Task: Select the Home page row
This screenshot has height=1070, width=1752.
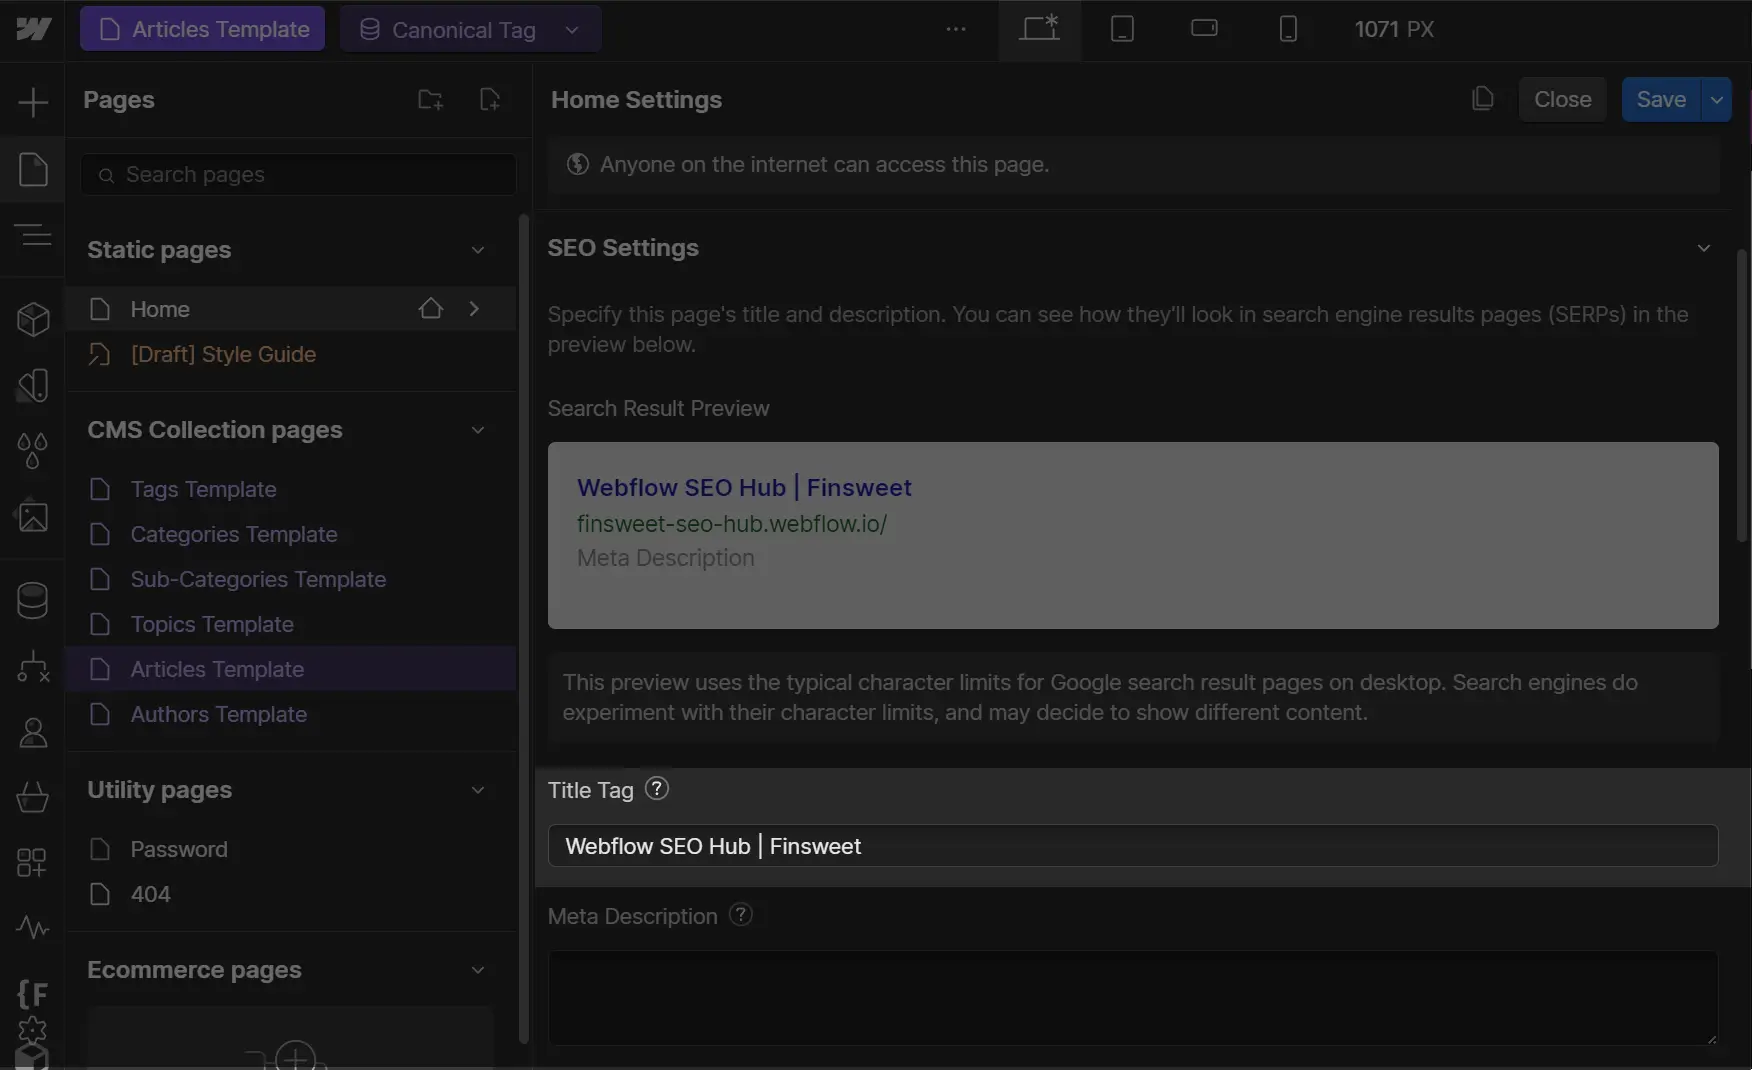Action: [x=291, y=309]
